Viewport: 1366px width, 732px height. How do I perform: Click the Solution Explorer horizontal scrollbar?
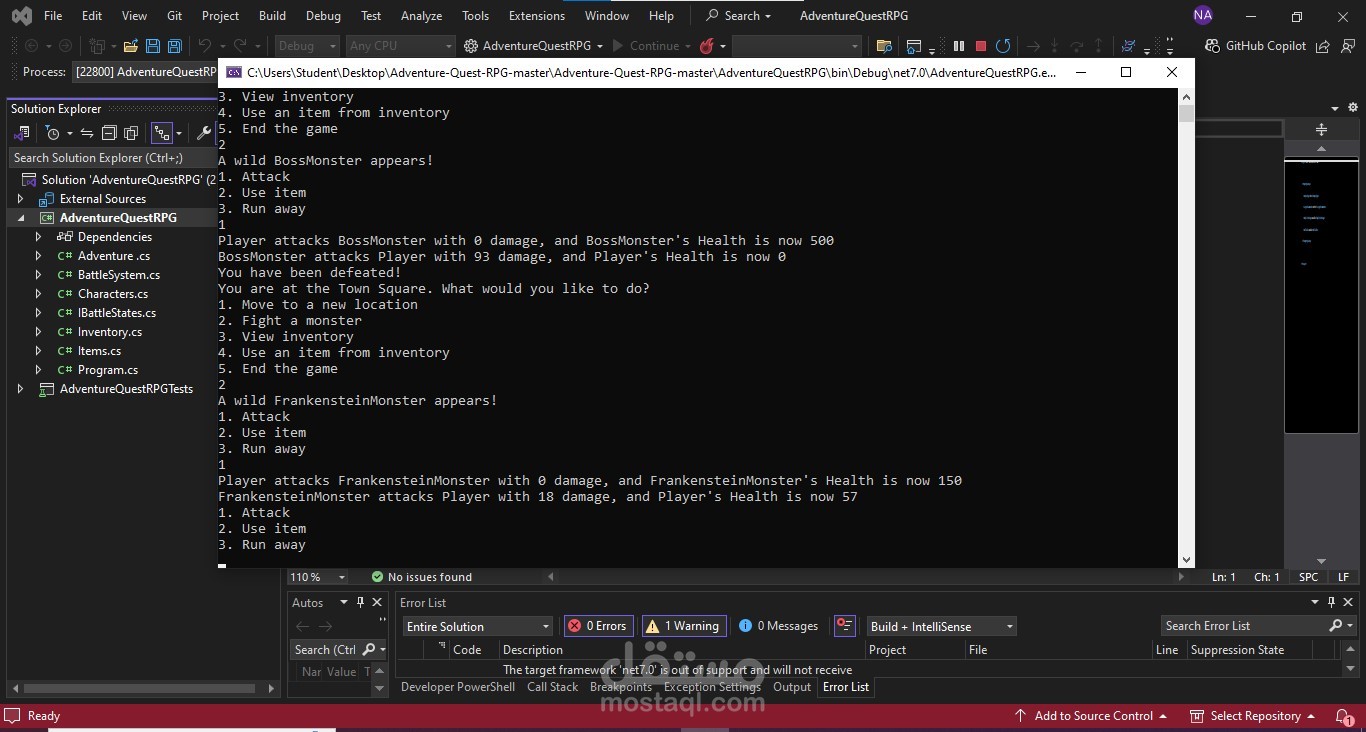click(x=139, y=688)
